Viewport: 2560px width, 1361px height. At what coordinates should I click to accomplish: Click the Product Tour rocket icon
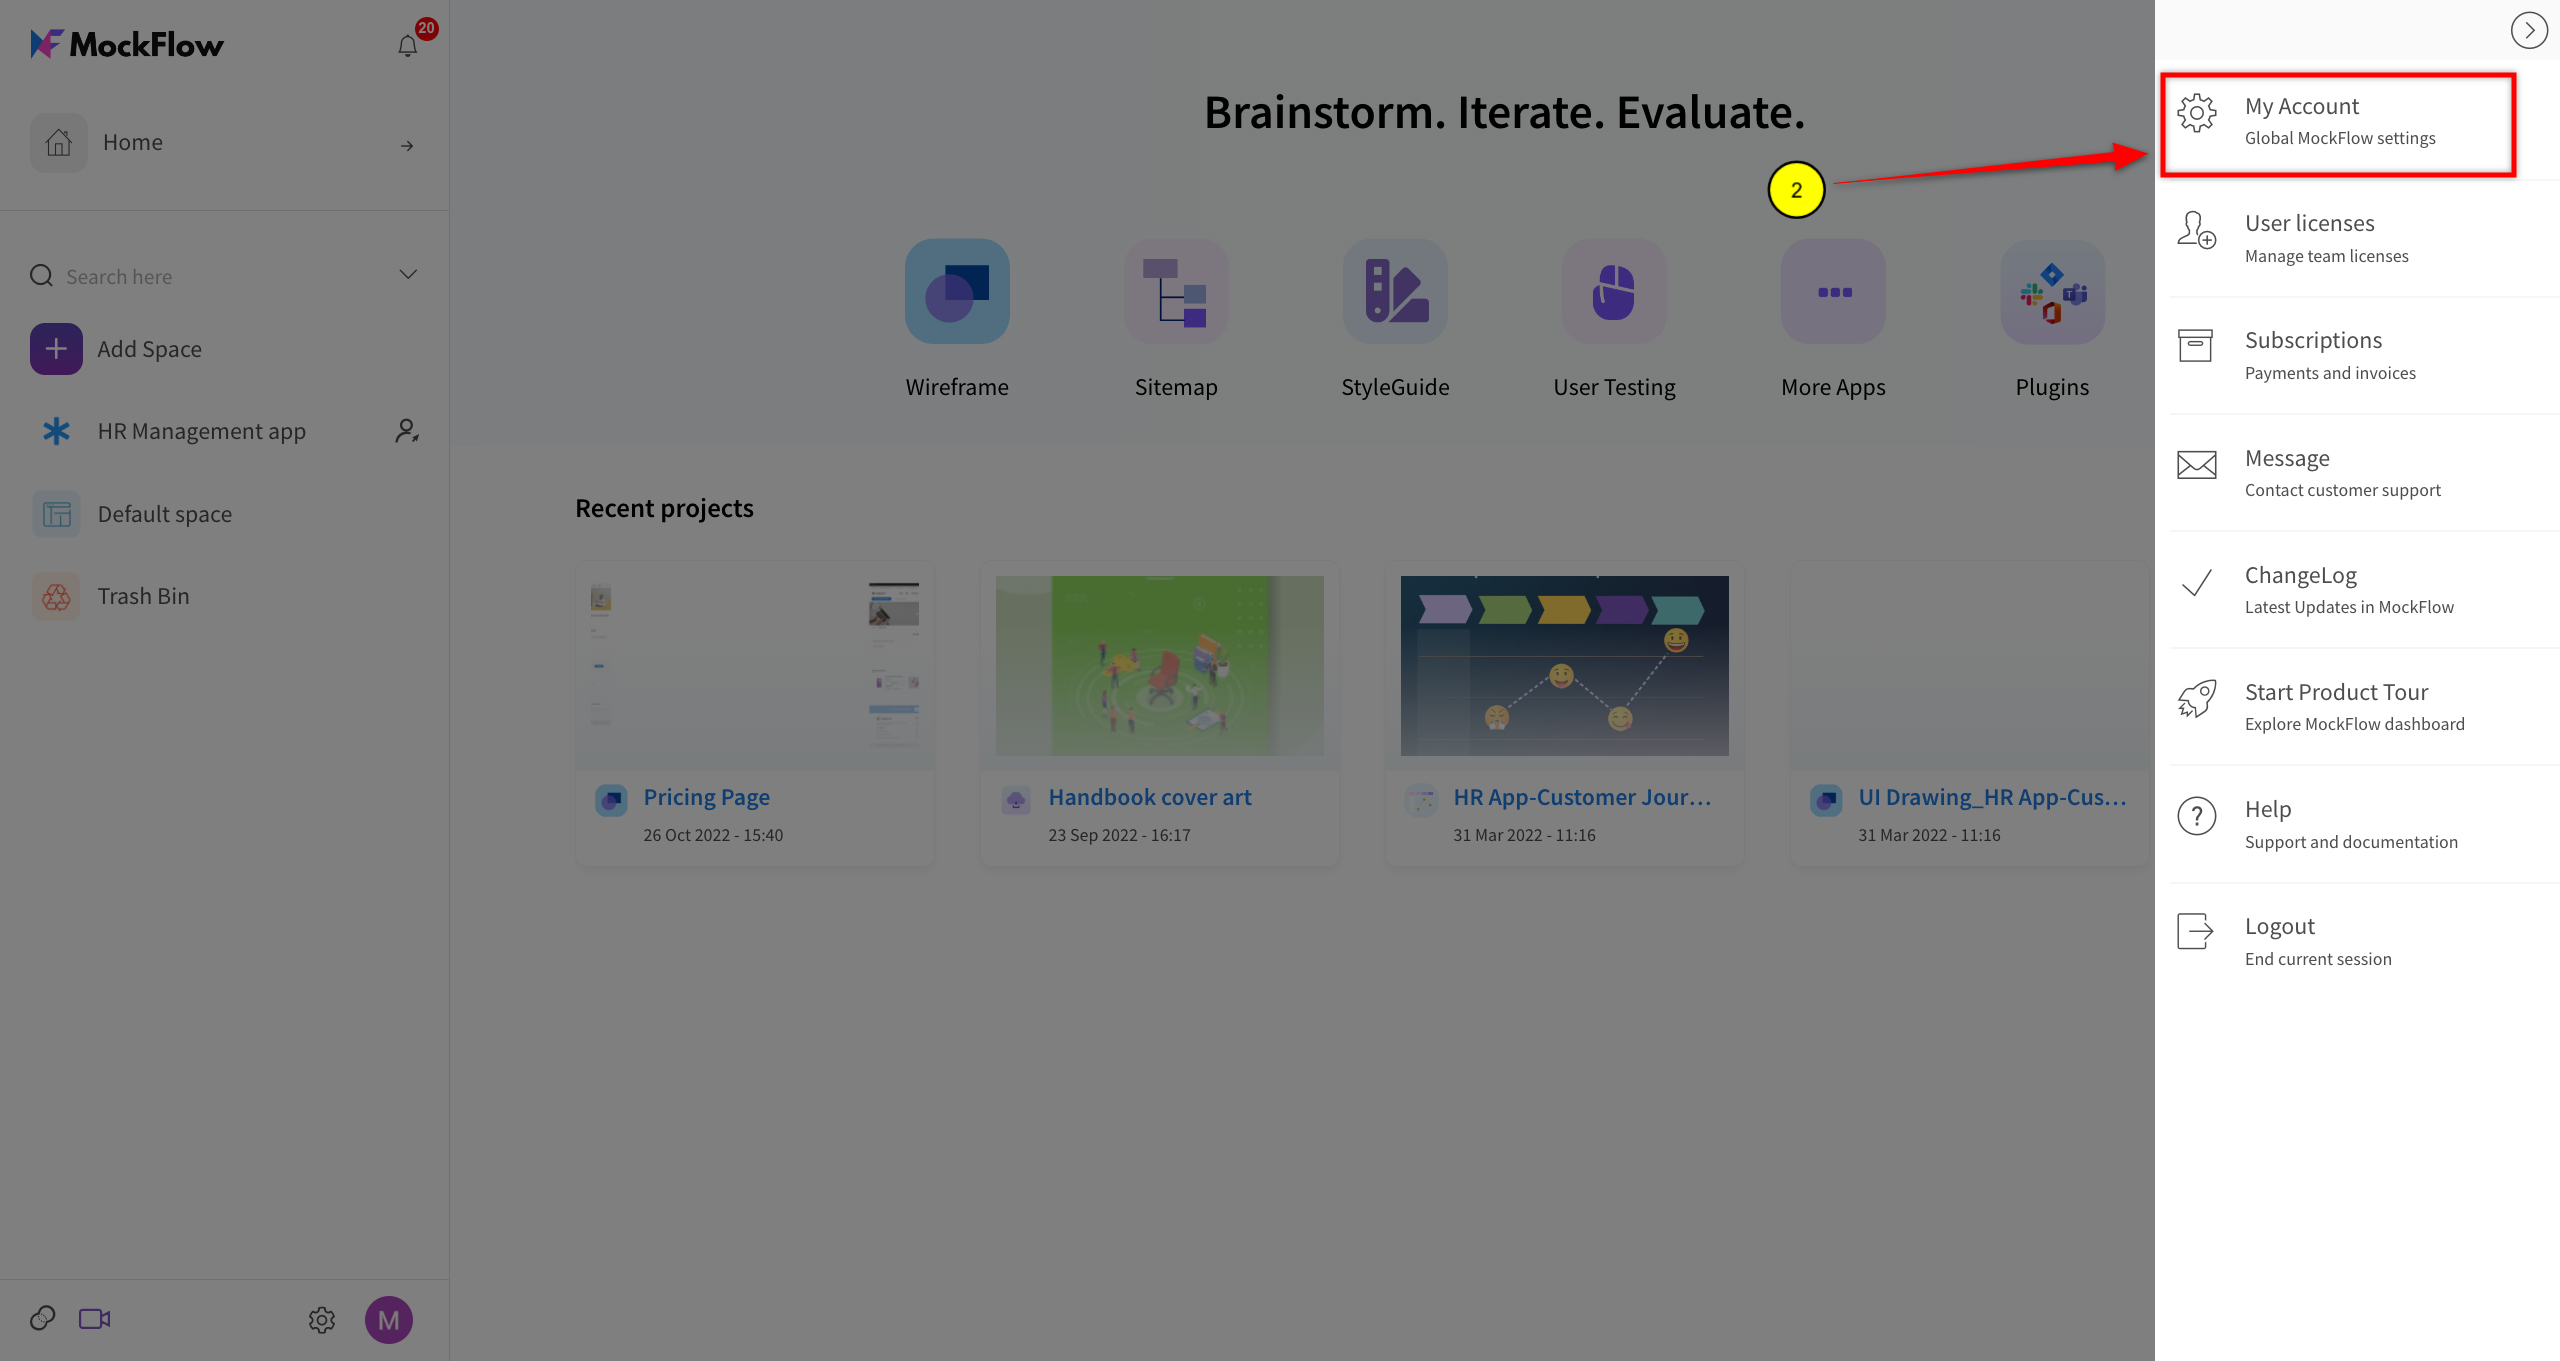(2197, 699)
